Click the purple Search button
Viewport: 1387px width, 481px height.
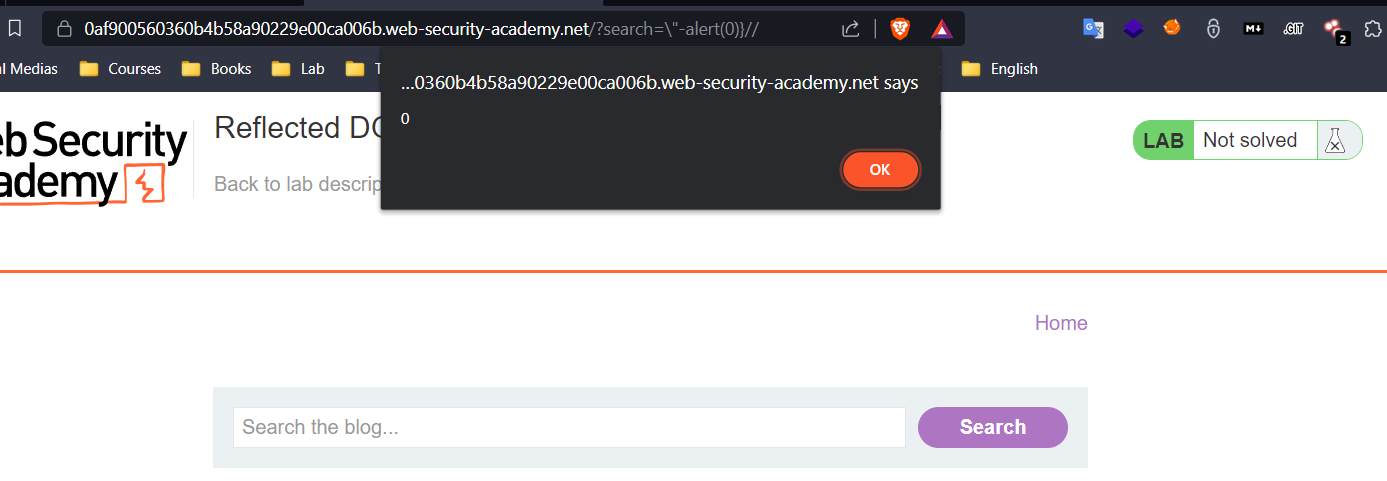(x=992, y=427)
